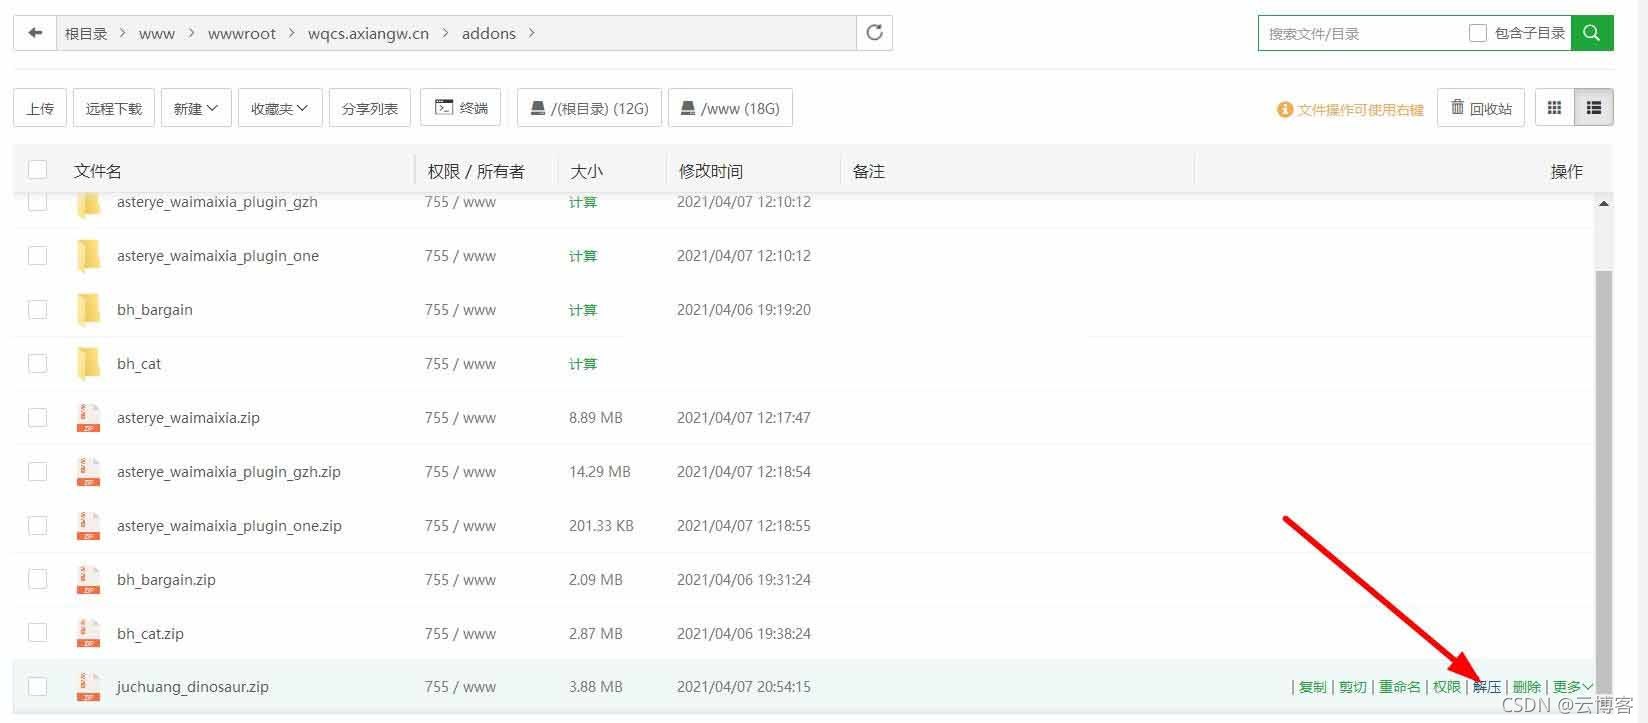Open the 终端 terminal
The image size is (1648, 723).
460,108
